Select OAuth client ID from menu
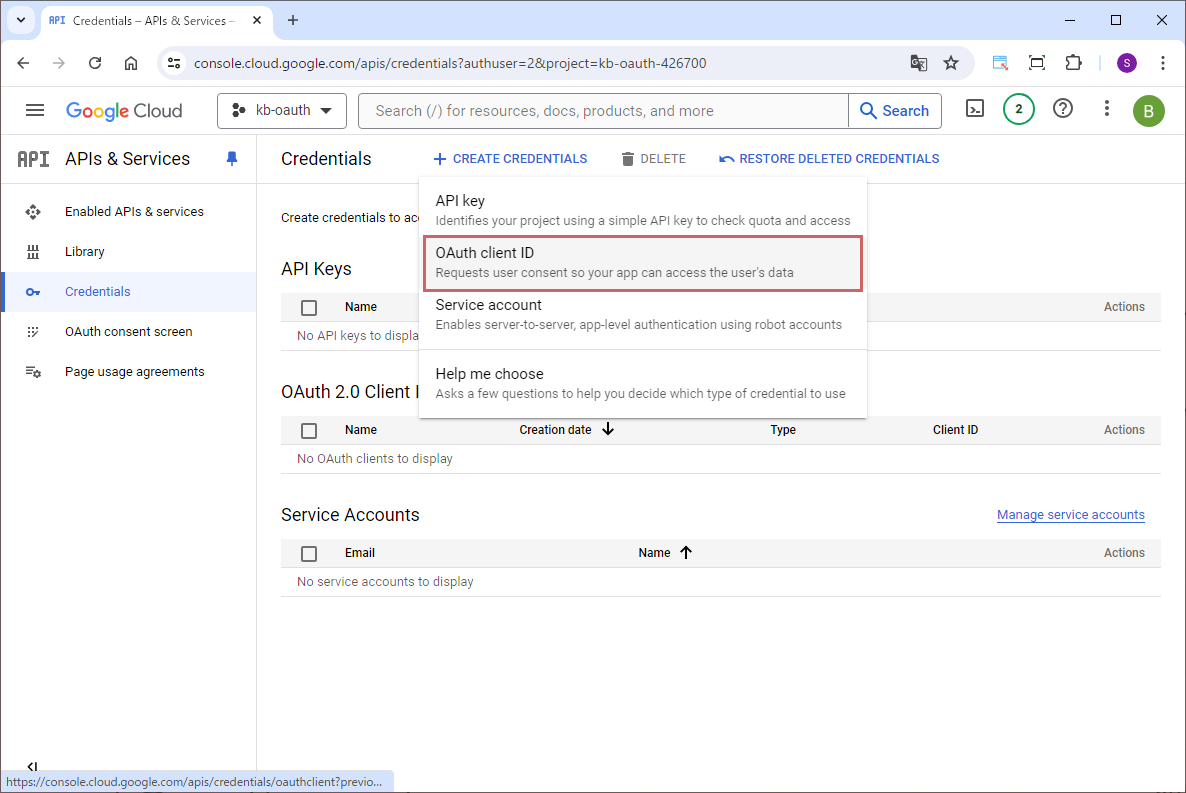1186x793 pixels. (x=642, y=263)
